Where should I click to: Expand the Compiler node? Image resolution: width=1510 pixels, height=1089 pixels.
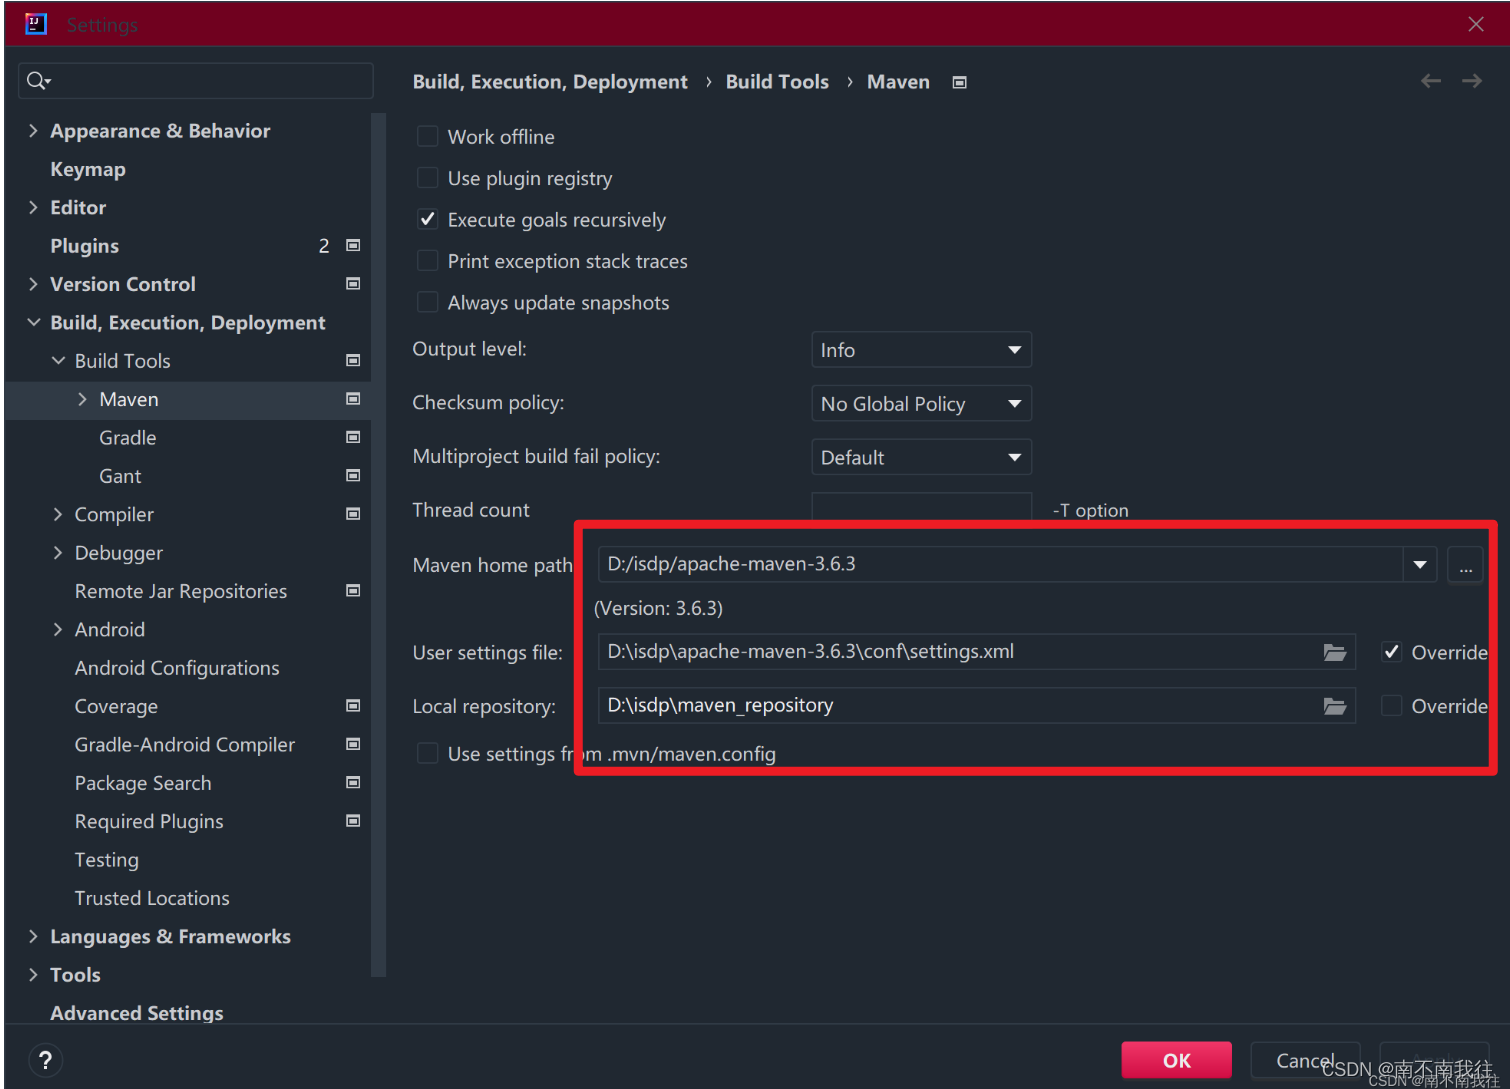pos(58,514)
